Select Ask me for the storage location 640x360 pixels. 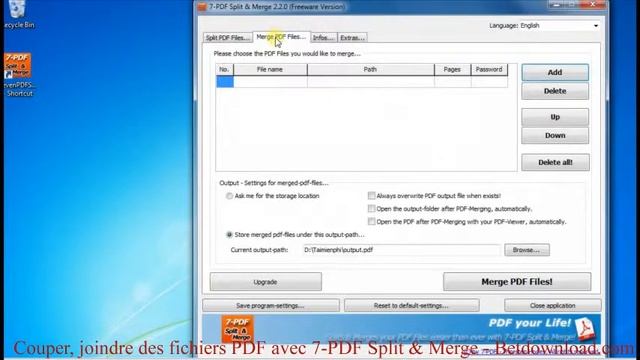pos(229,196)
